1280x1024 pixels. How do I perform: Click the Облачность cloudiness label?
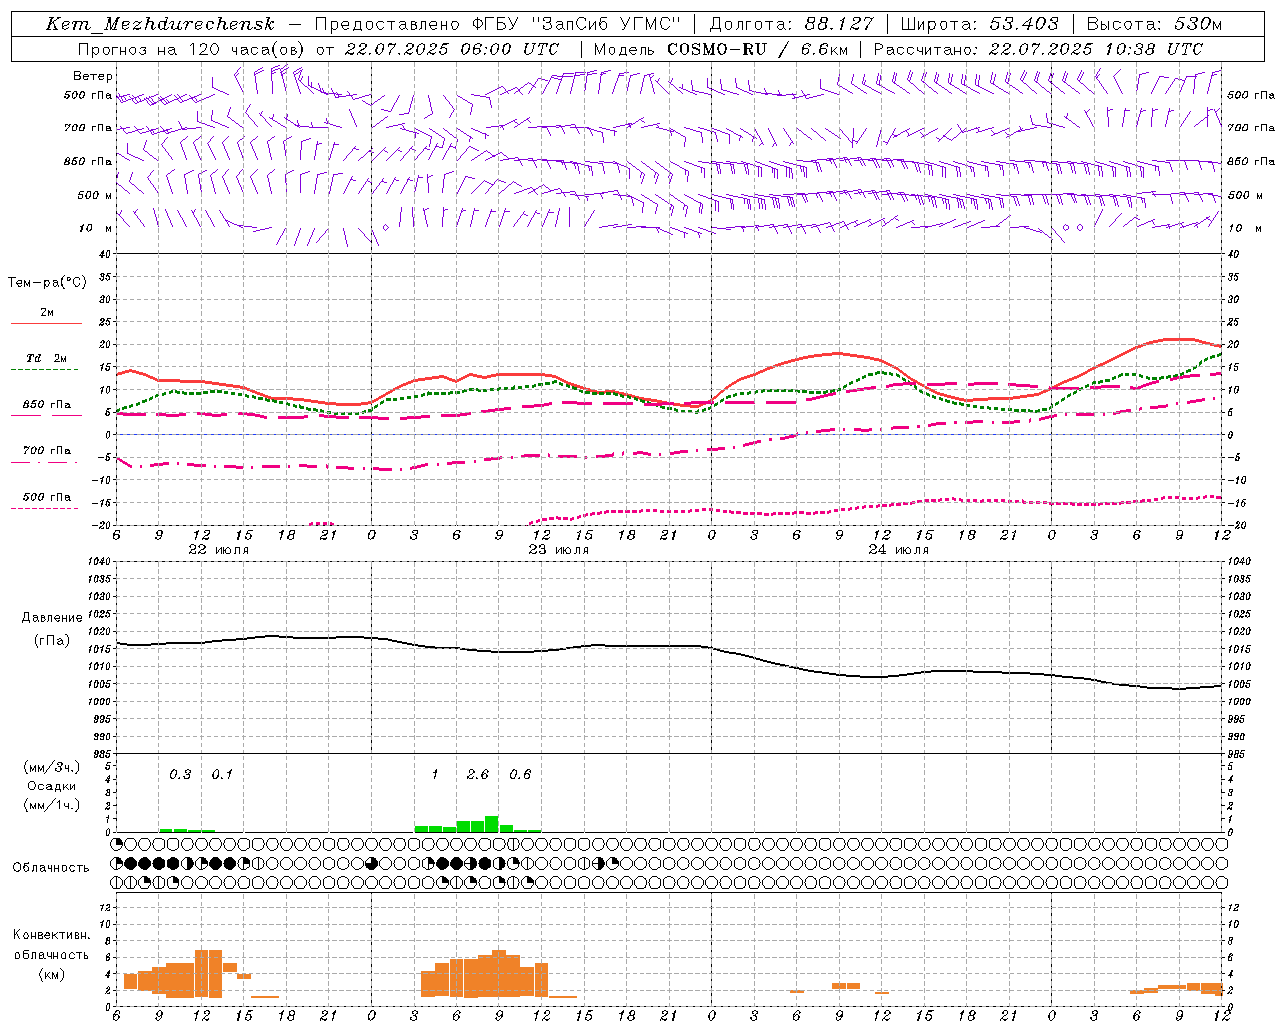tap(51, 867)
